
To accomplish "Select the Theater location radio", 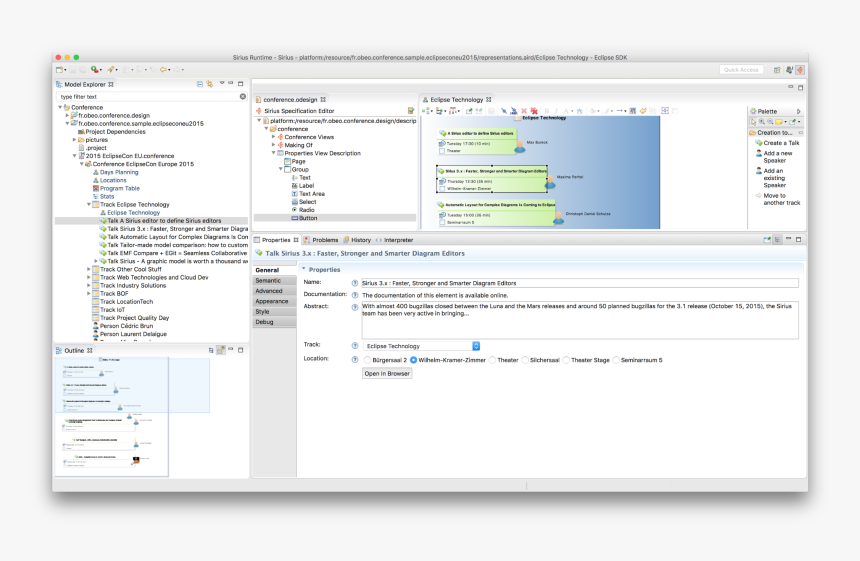I will click(x=492, y=360).
